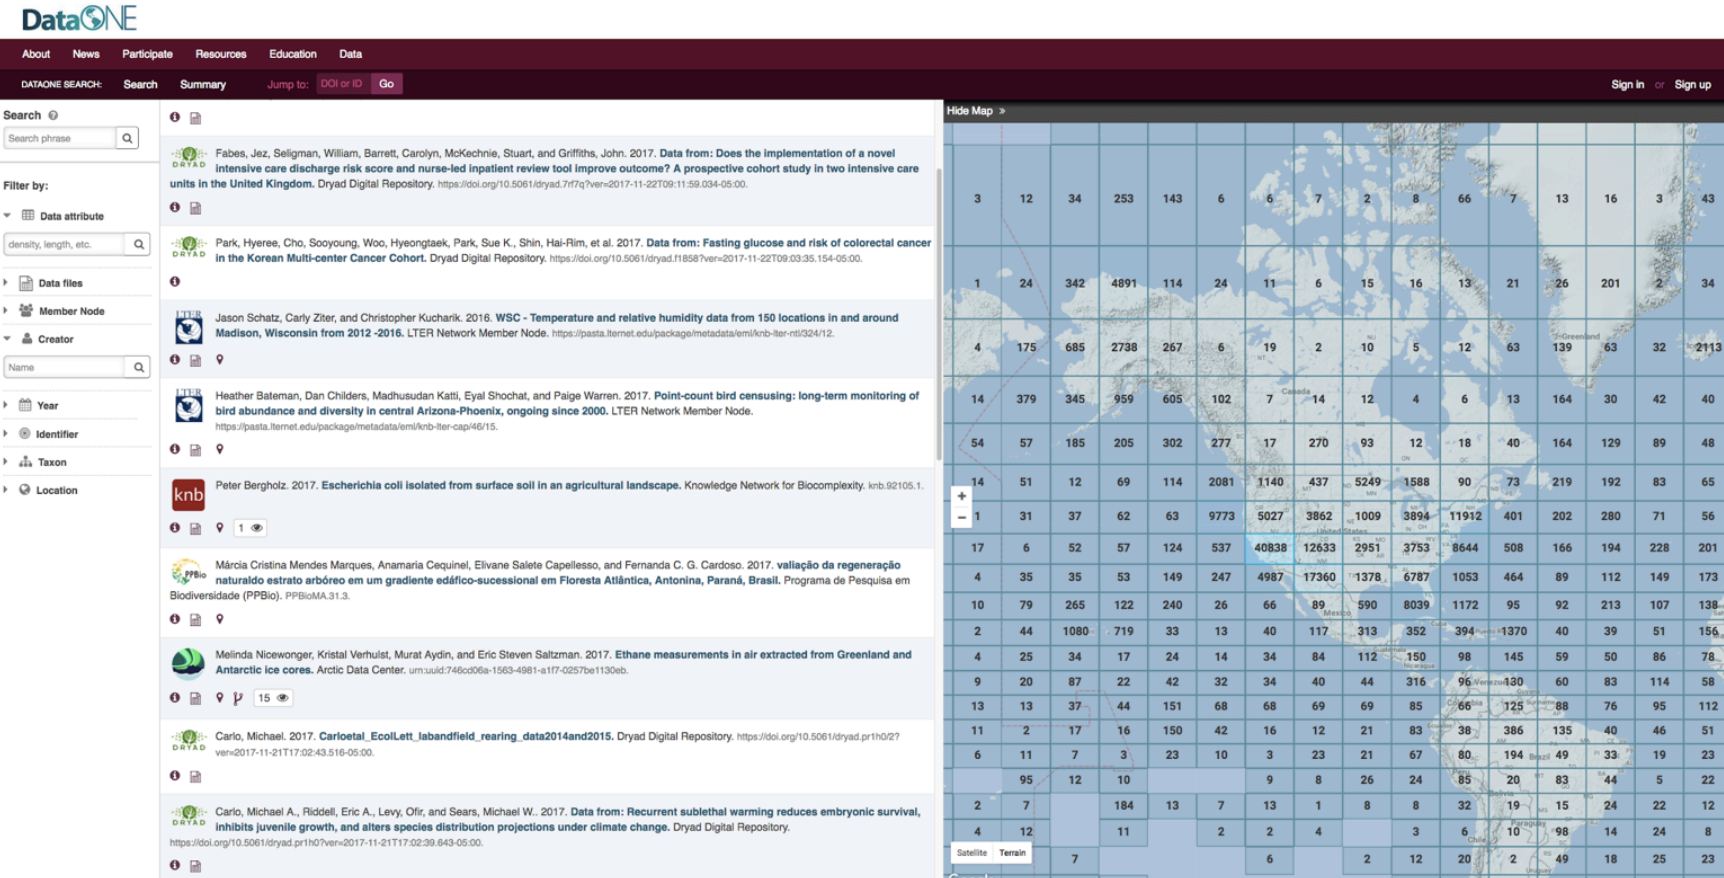Click the density, length data attribute field
The image size is (1724, 878).
click(65, 244)
